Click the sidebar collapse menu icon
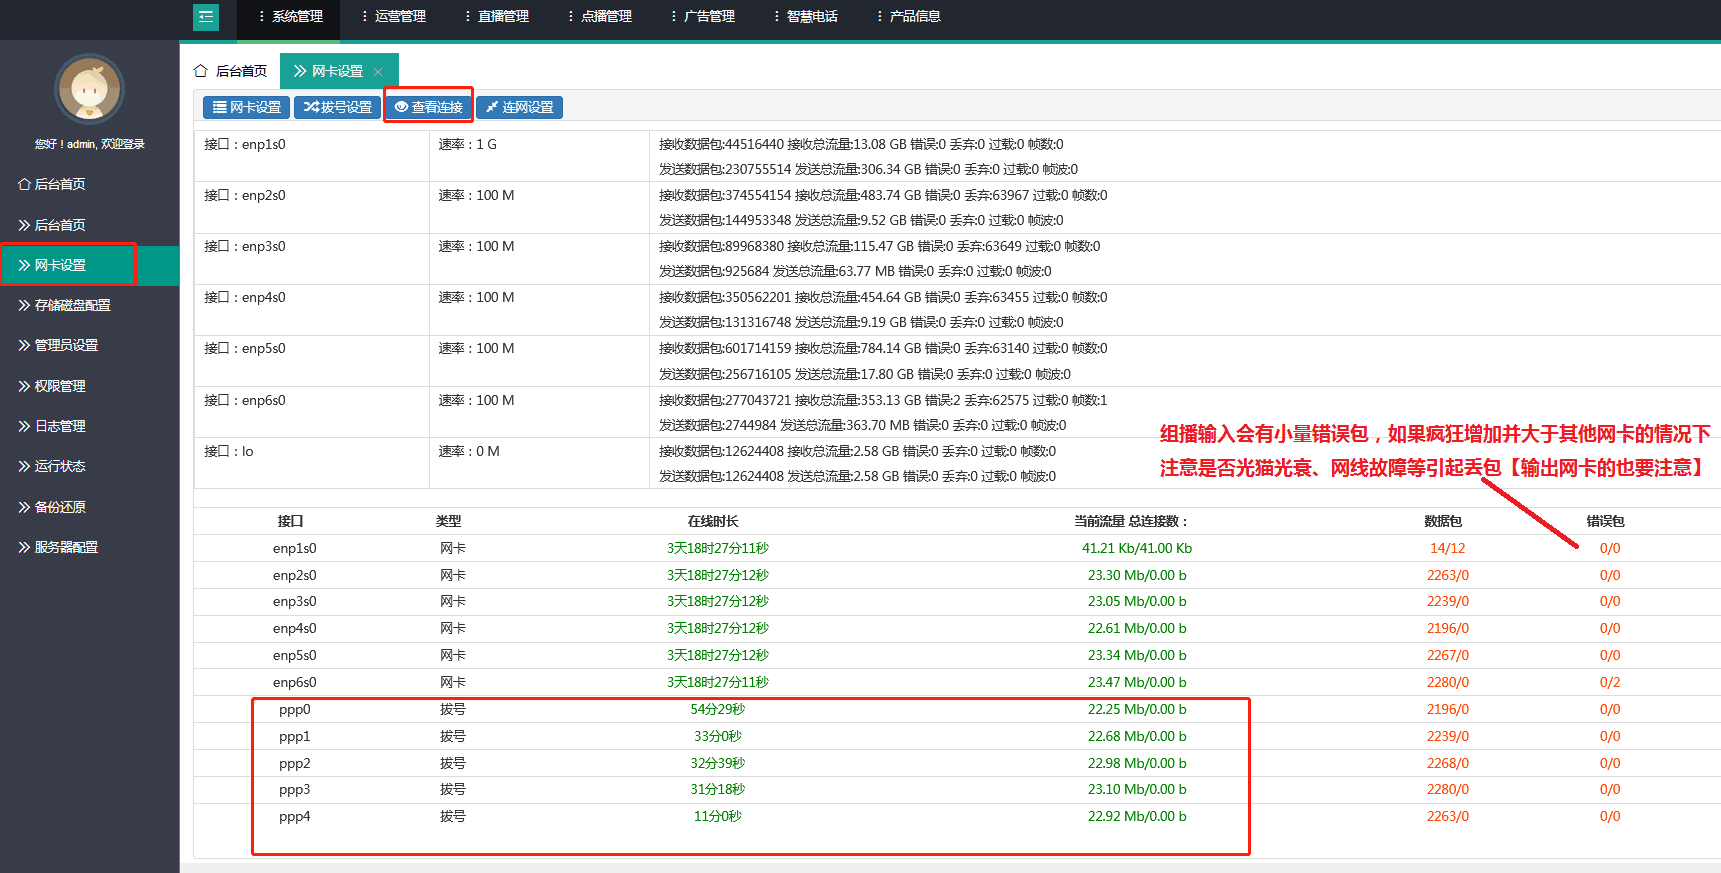The image size is (1721, 873). click(206, 17)
